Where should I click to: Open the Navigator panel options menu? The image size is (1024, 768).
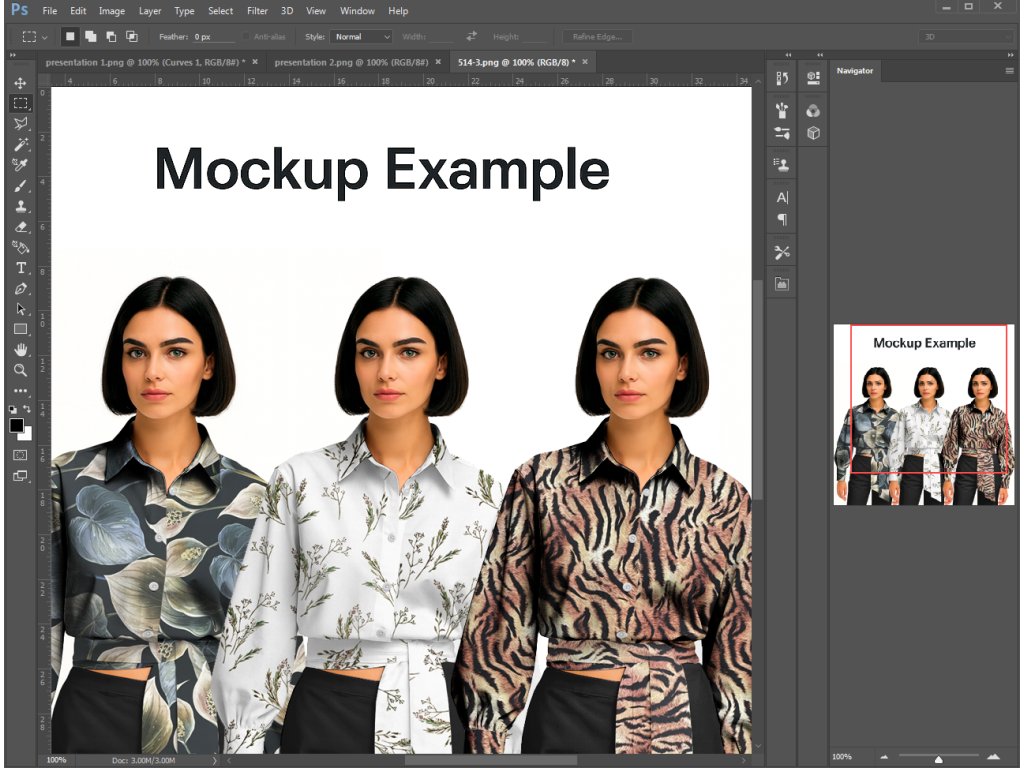(x=1009, y=71)
